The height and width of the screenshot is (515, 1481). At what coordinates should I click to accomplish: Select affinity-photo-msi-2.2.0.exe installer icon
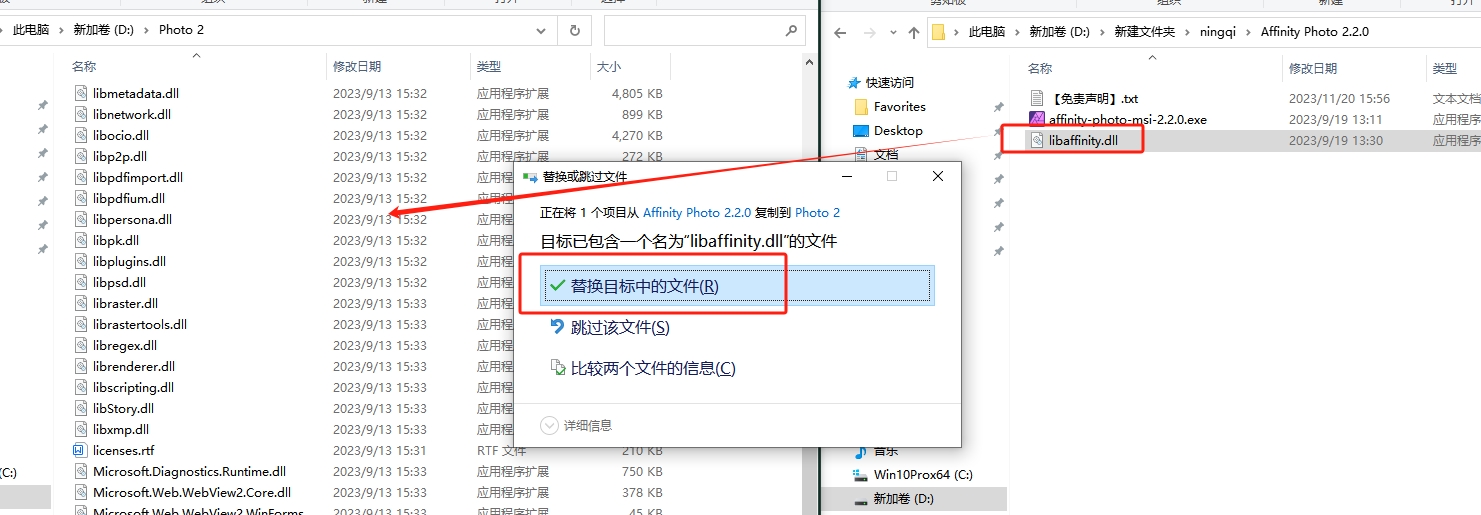(1037, 119)
